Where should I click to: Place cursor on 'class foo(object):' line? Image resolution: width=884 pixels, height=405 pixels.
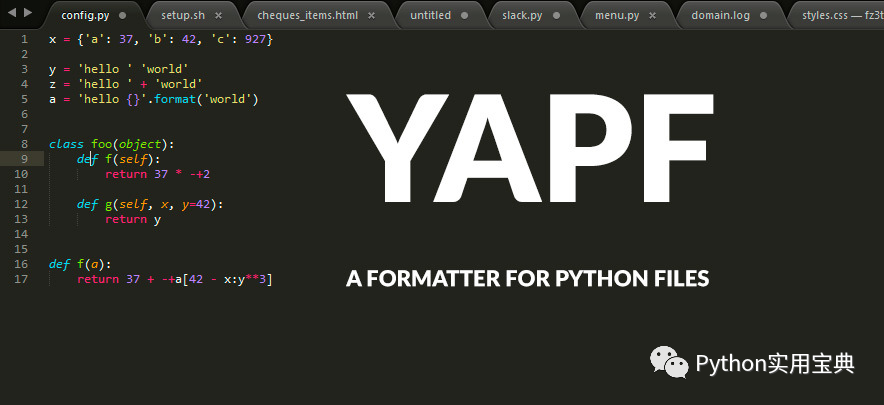tap(112, 144)
